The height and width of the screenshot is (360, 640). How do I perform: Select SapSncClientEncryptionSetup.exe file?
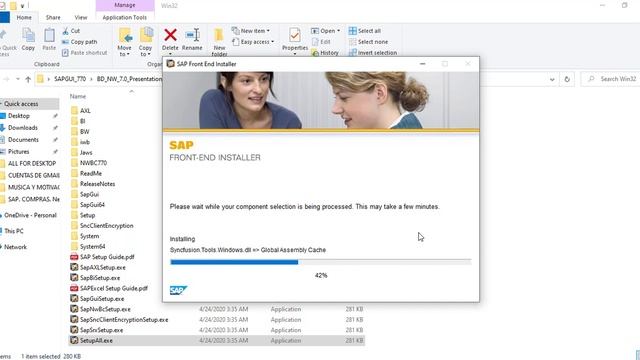[119, 320]
